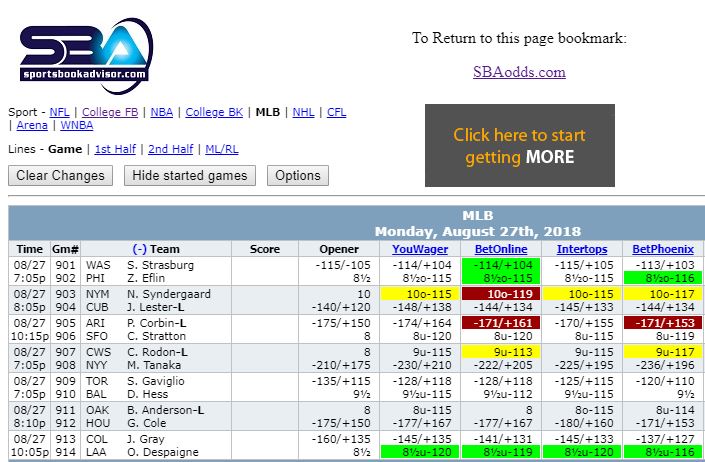Click game number 909 TOR row
This screenshot has width=705, height=462.
coord(65,381)
